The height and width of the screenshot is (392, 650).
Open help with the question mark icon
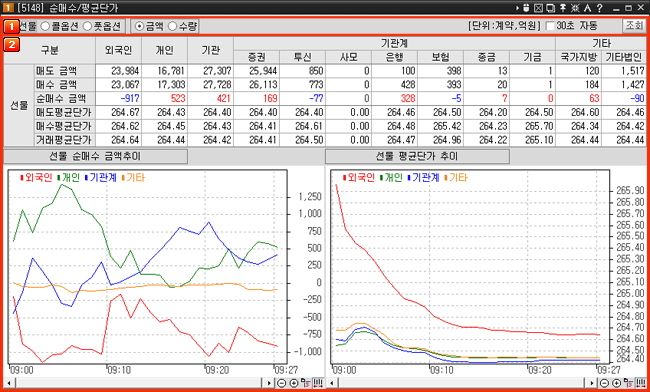(599, 7)
